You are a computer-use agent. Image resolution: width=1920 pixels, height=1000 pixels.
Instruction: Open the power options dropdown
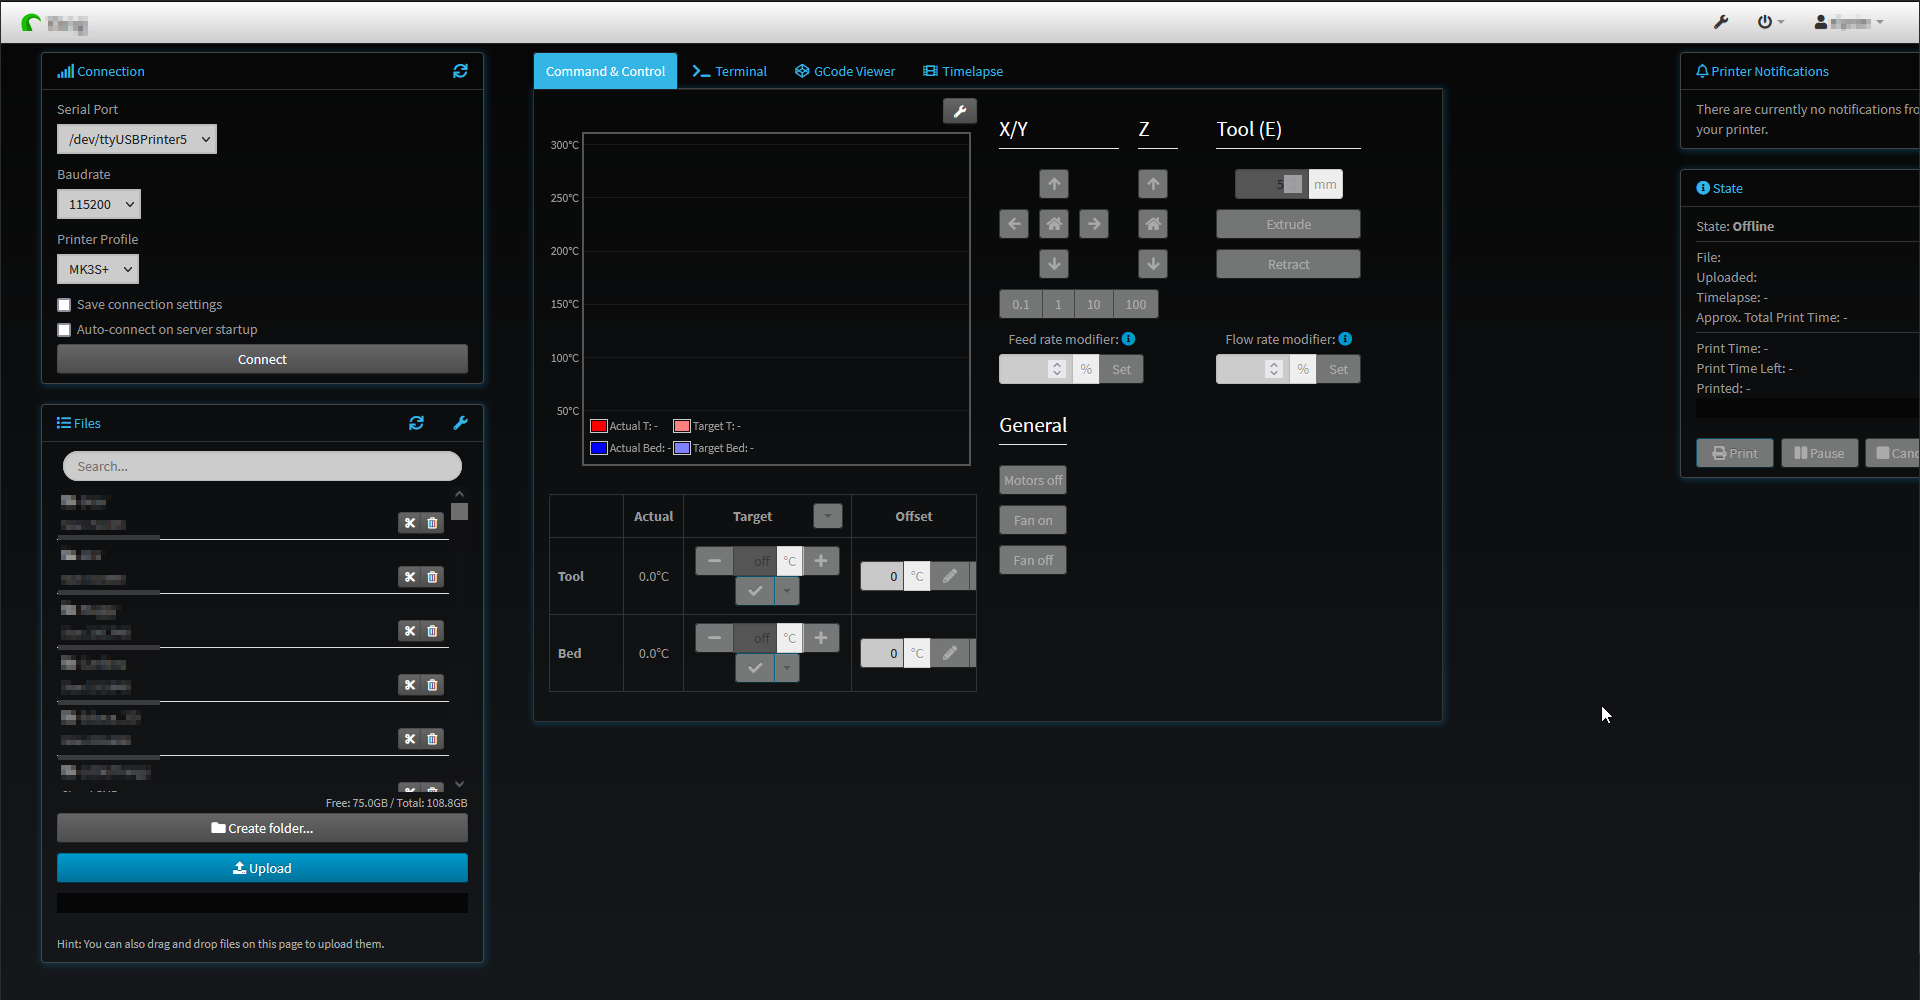coord(1768,21)
